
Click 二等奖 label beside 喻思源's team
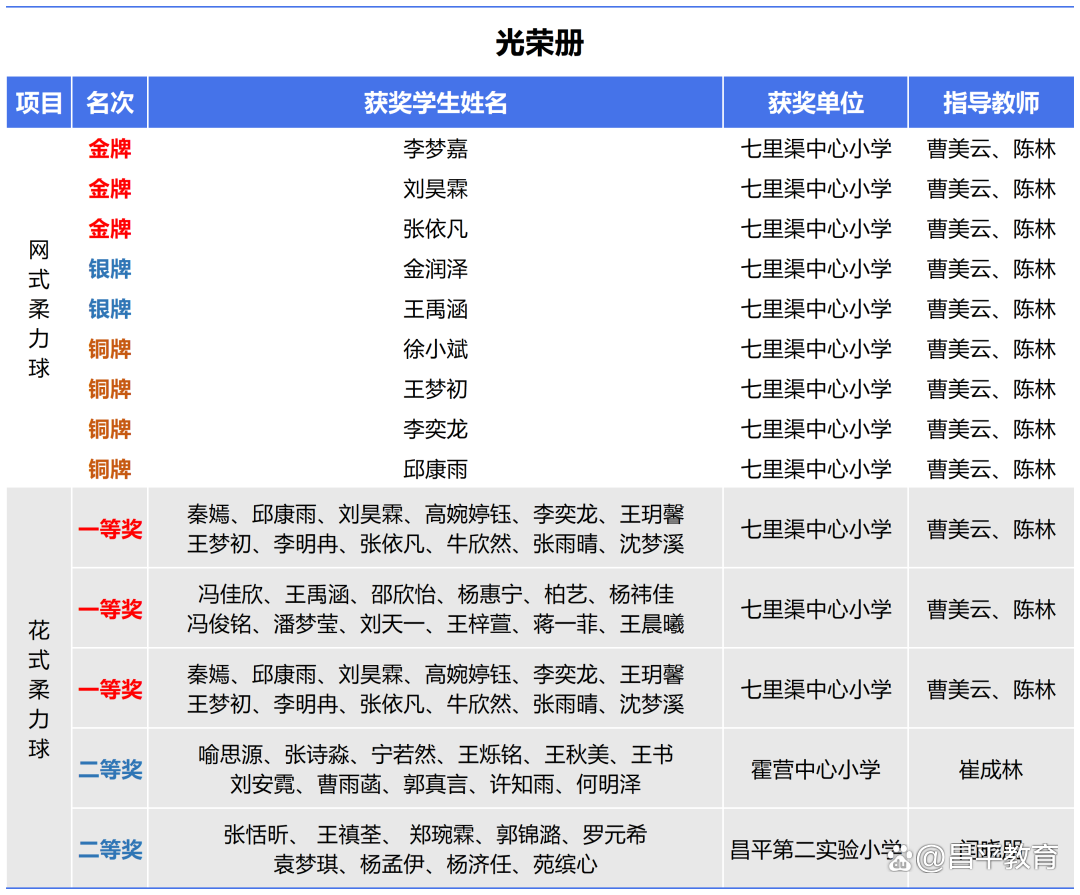(x=110, y=769)
